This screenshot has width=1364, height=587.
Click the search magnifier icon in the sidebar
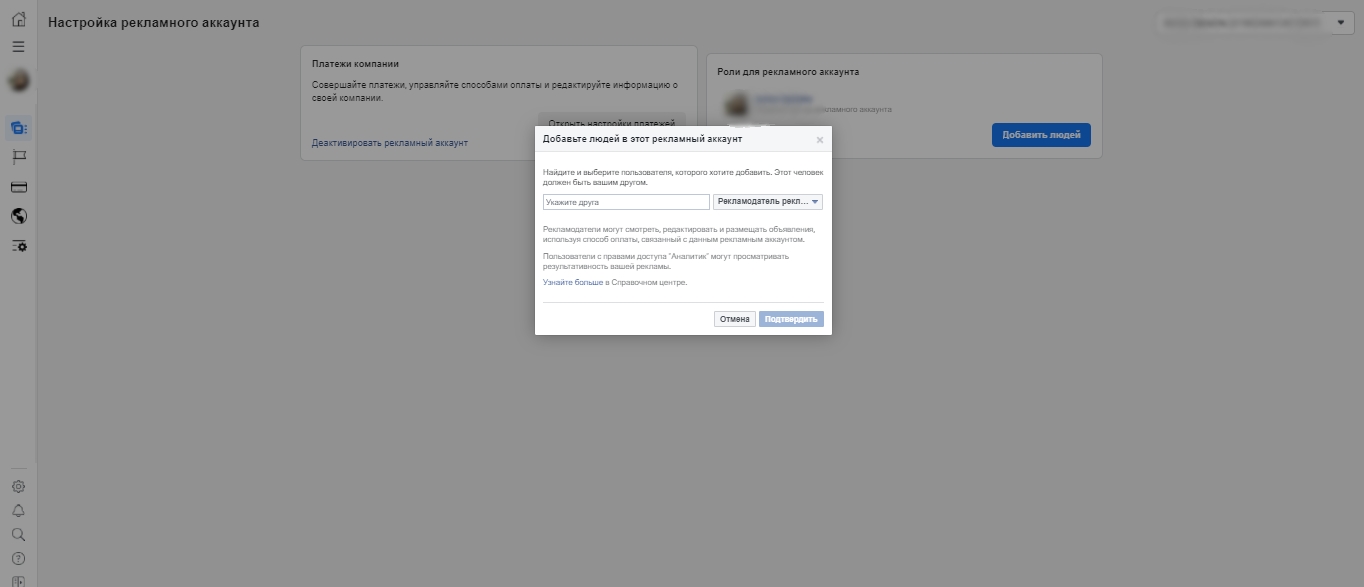click(18, 535)
